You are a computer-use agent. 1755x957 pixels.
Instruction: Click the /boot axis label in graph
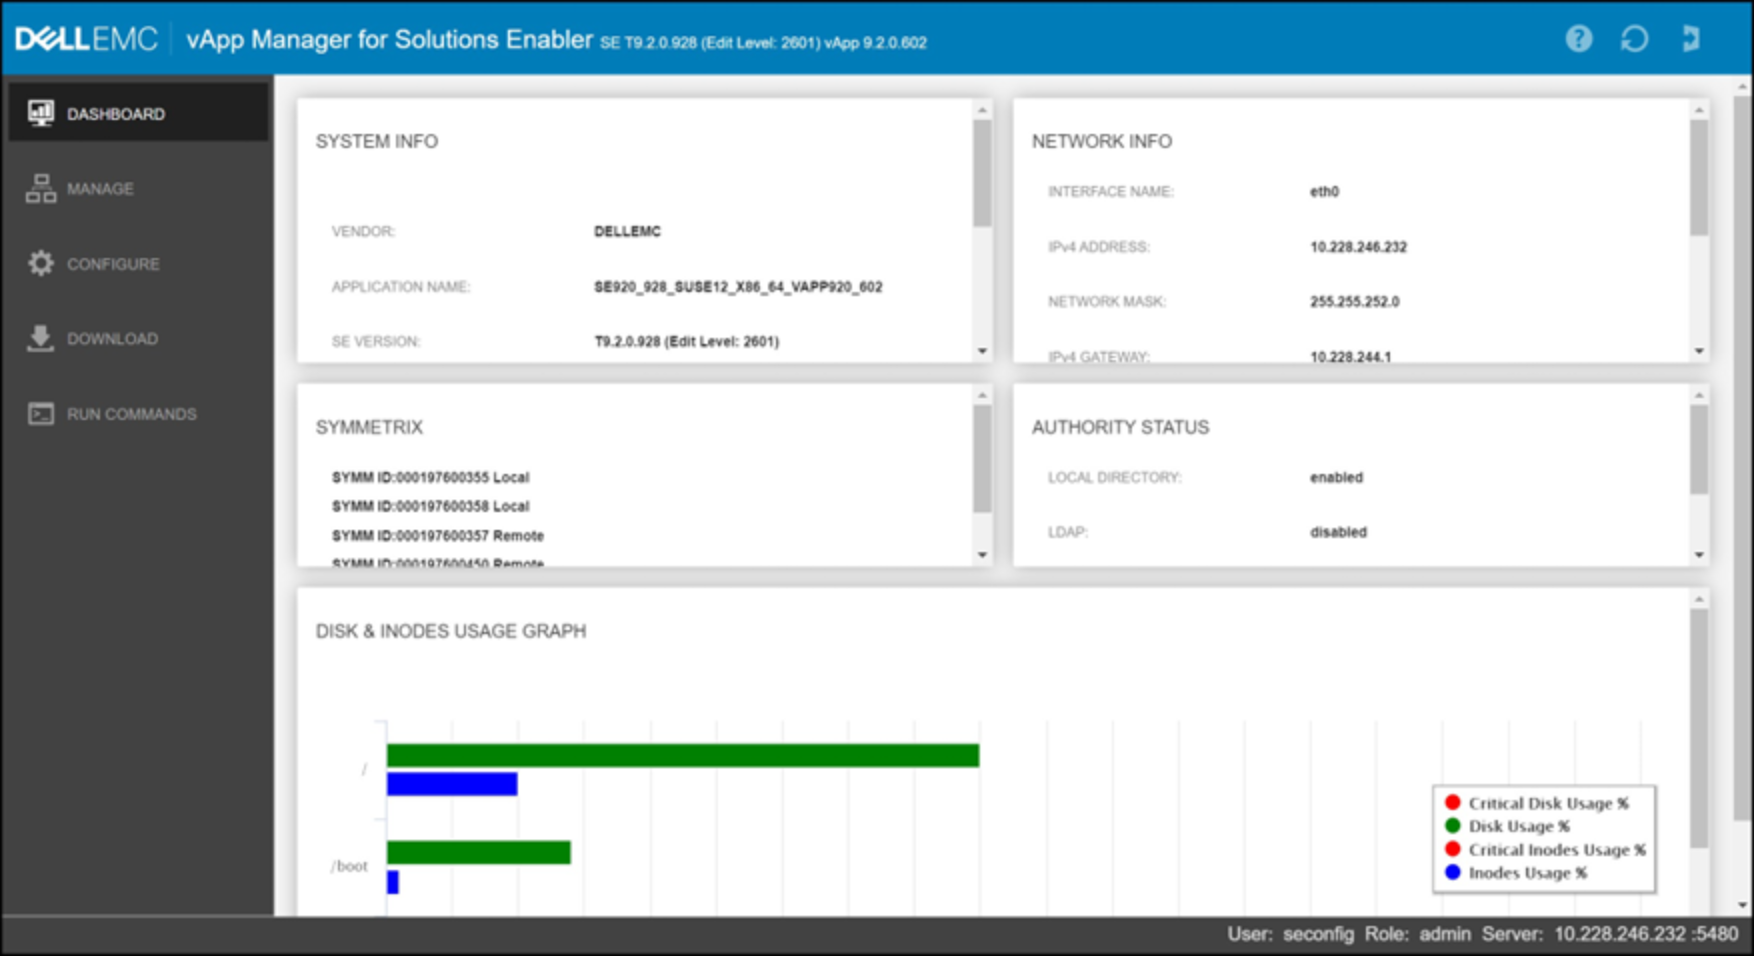pos(350,866)
